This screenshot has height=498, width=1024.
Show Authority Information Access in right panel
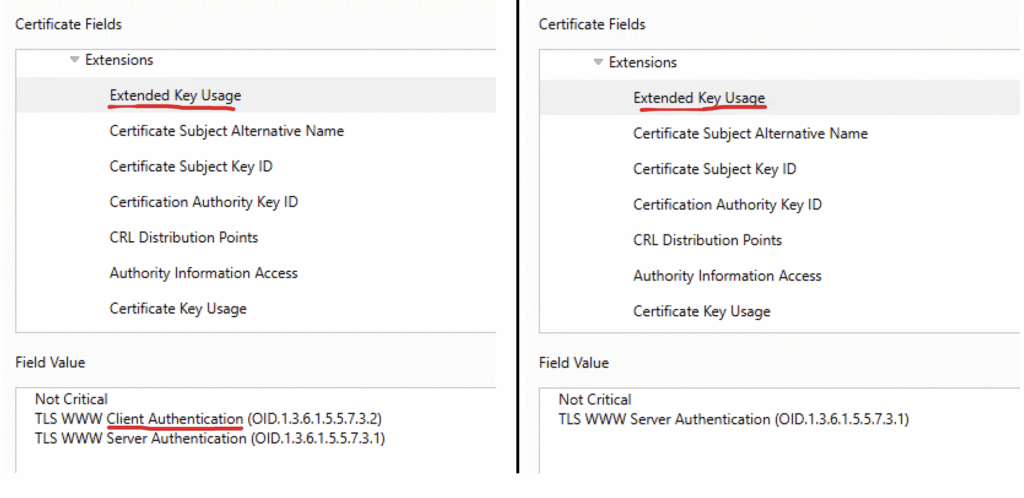727,275
